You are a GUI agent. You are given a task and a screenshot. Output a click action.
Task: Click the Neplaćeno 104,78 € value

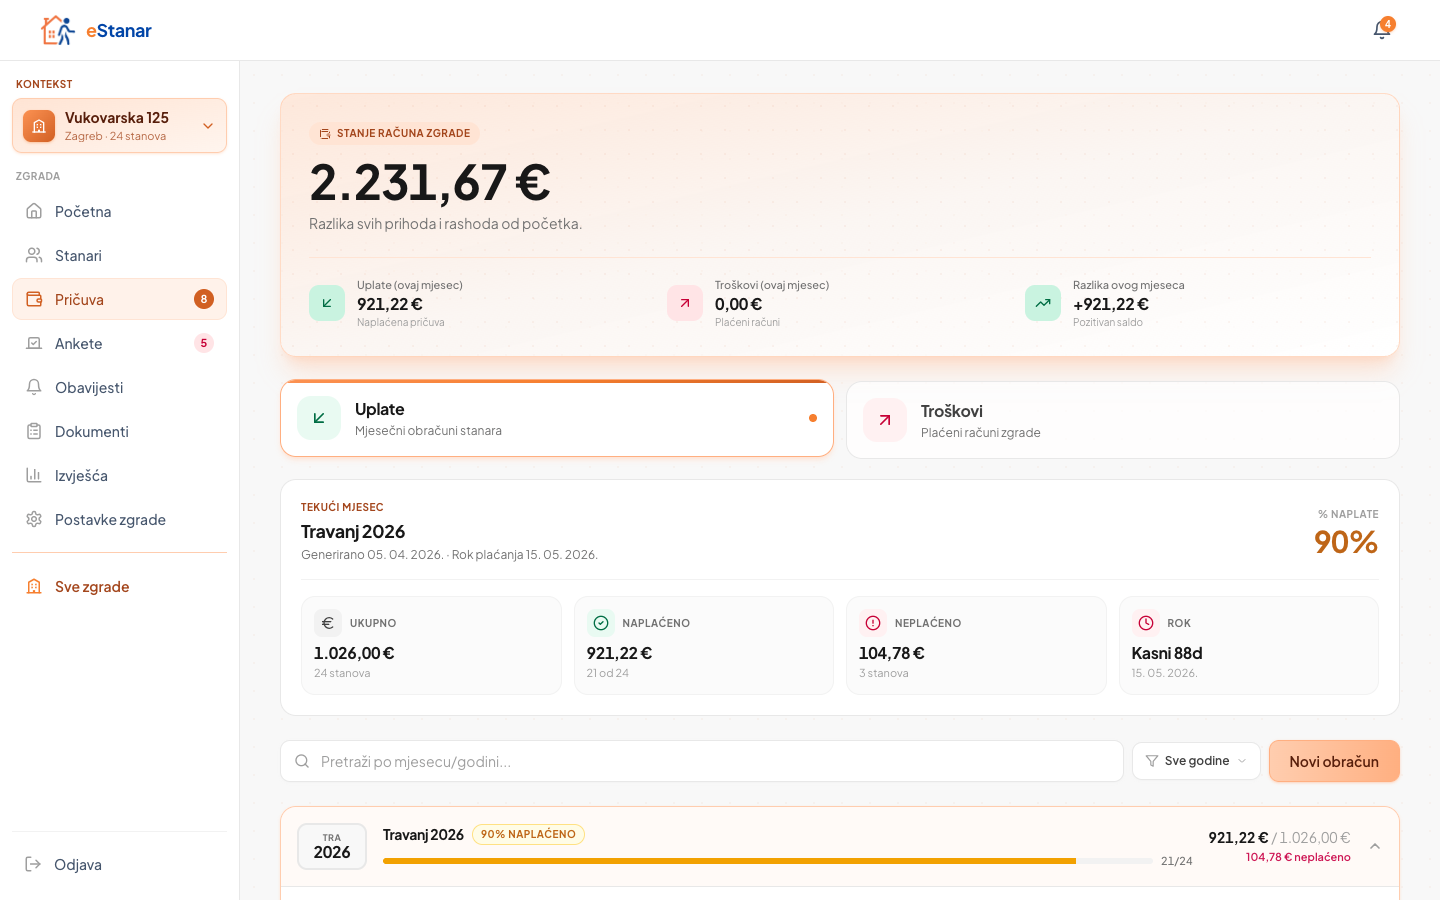pyautogui.click(x=892, y=653)
